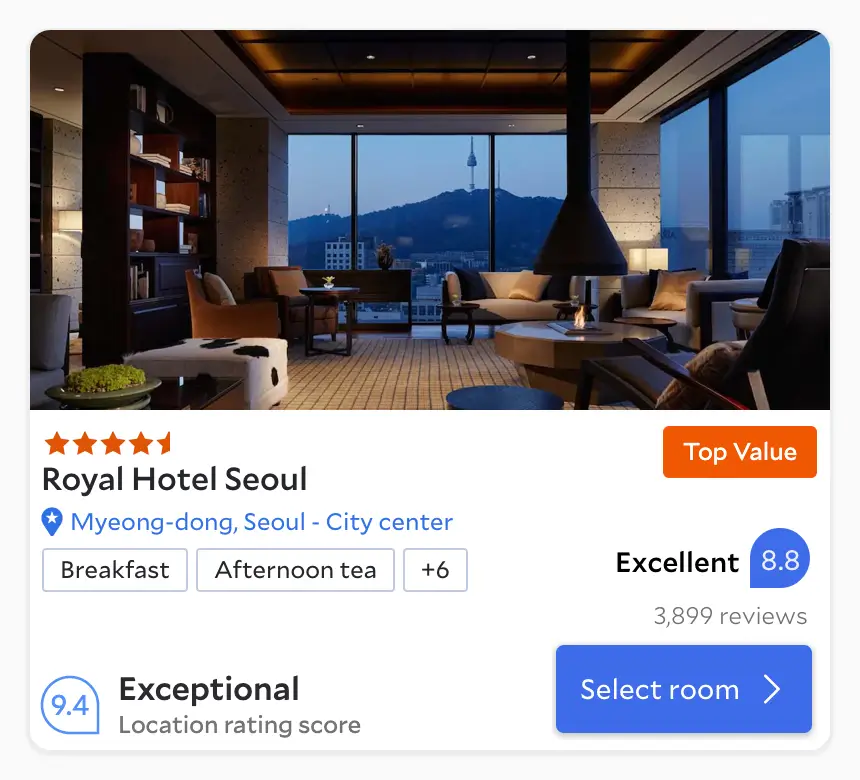860x780 pixels.
Task: Click the Seoul tower in the photo
Action: [472, 163]
